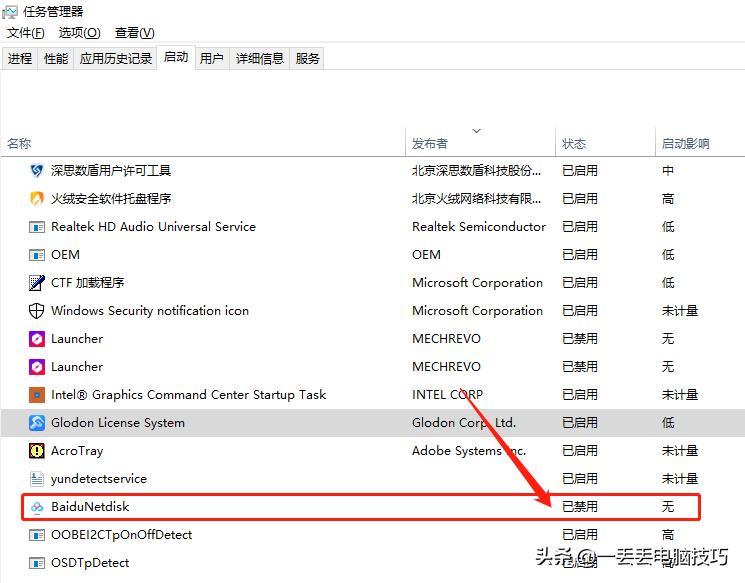Select Intel Graphics Command Center Startup Task name

click(188, 395)
